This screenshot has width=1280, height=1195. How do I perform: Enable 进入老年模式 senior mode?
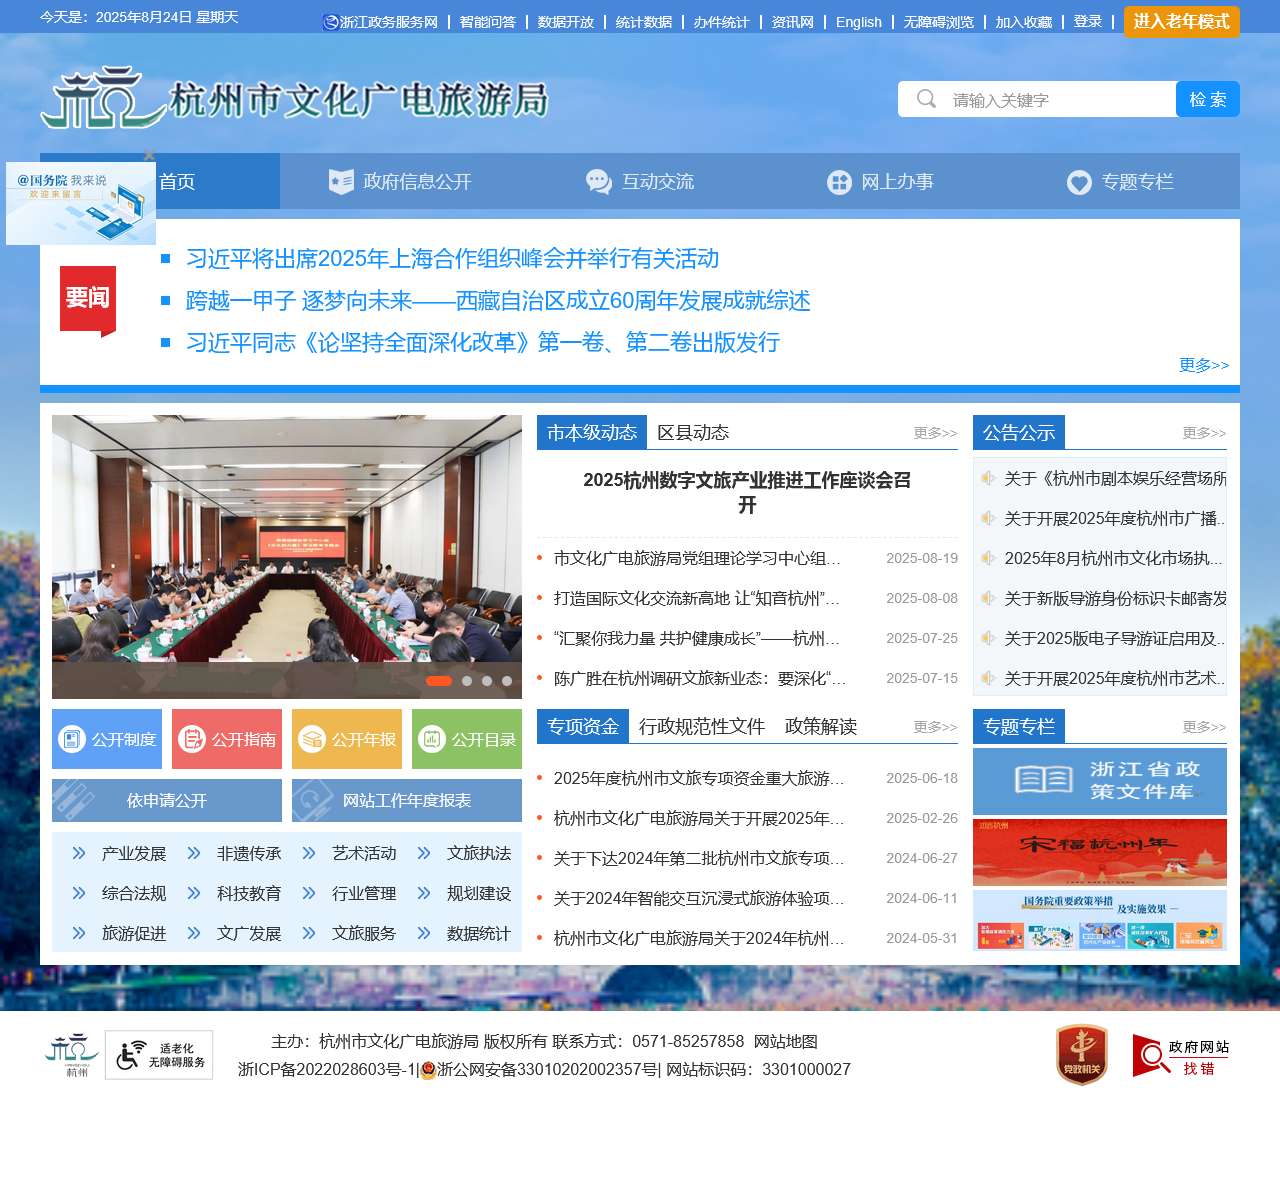1181,22
